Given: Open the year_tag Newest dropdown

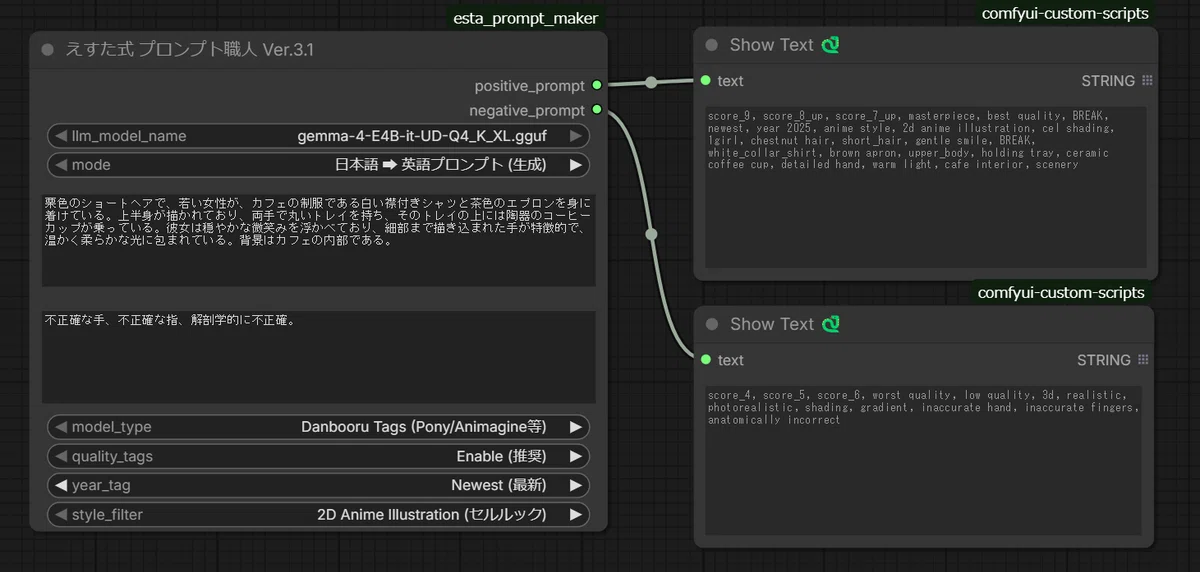Looking at the screenshot, I should 318,485.
